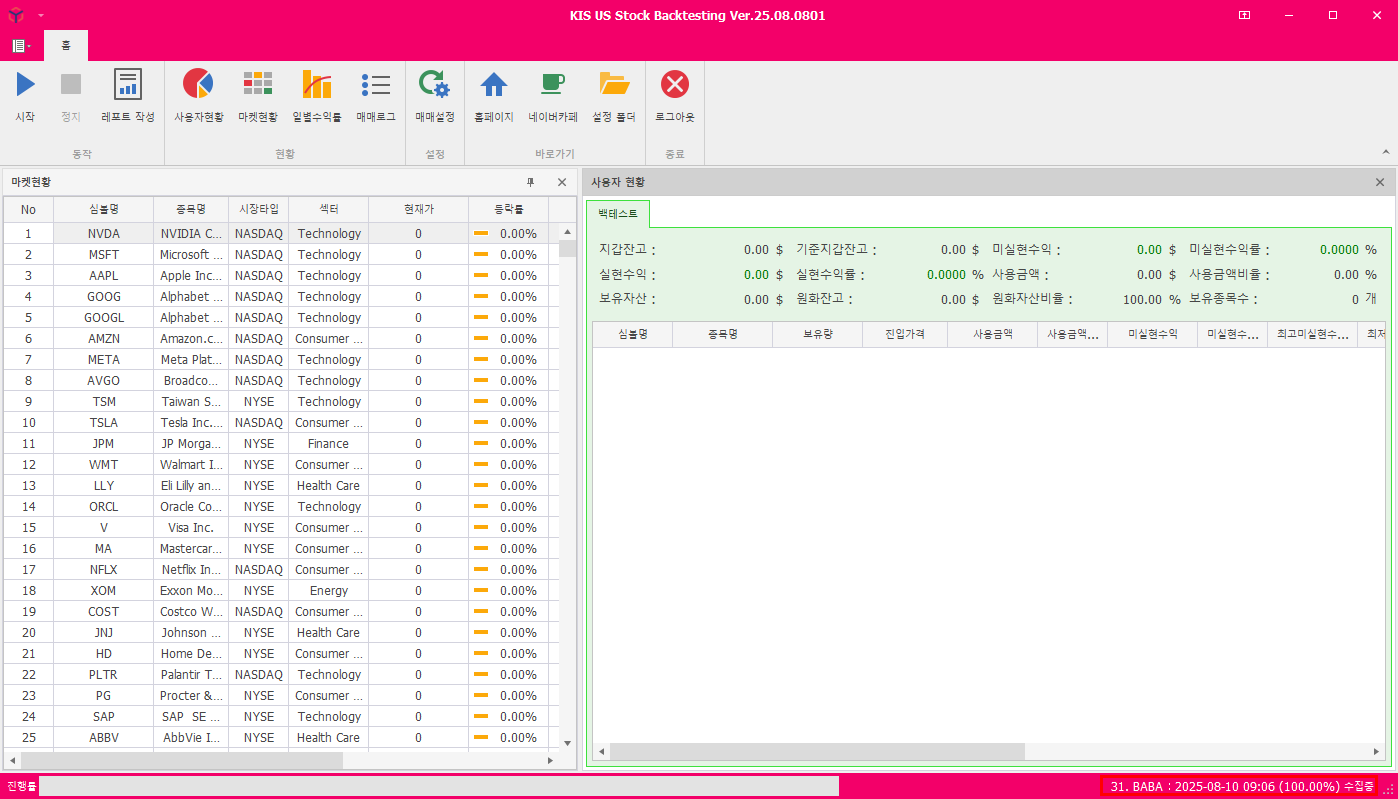The image size is (1398, 799).
Task: Click the 미실현수익 column header
Action: (x=1153, y=334)
